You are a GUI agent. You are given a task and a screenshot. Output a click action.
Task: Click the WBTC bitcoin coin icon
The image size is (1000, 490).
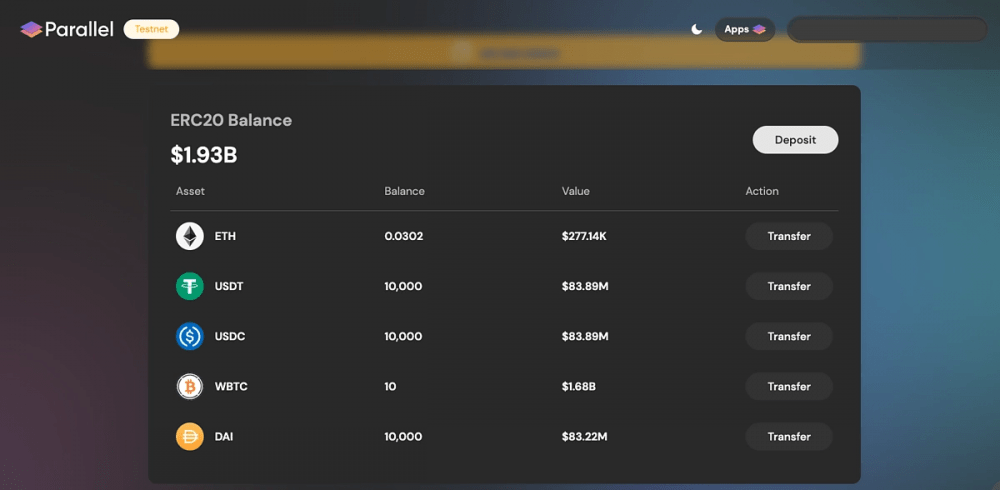pos(189,387)
